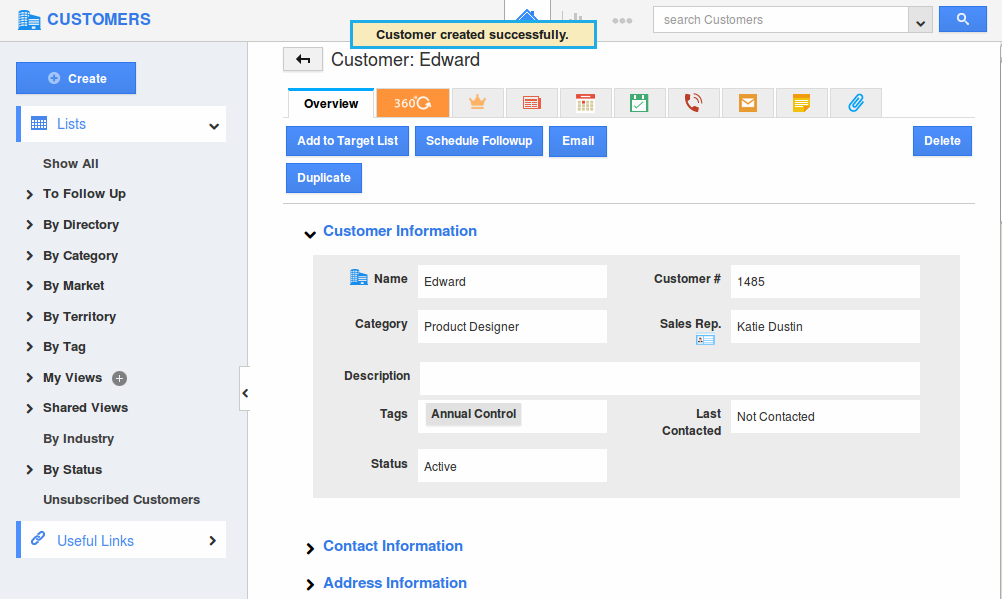
Task: Click Add to Target List
Action: tap(348, 141)
